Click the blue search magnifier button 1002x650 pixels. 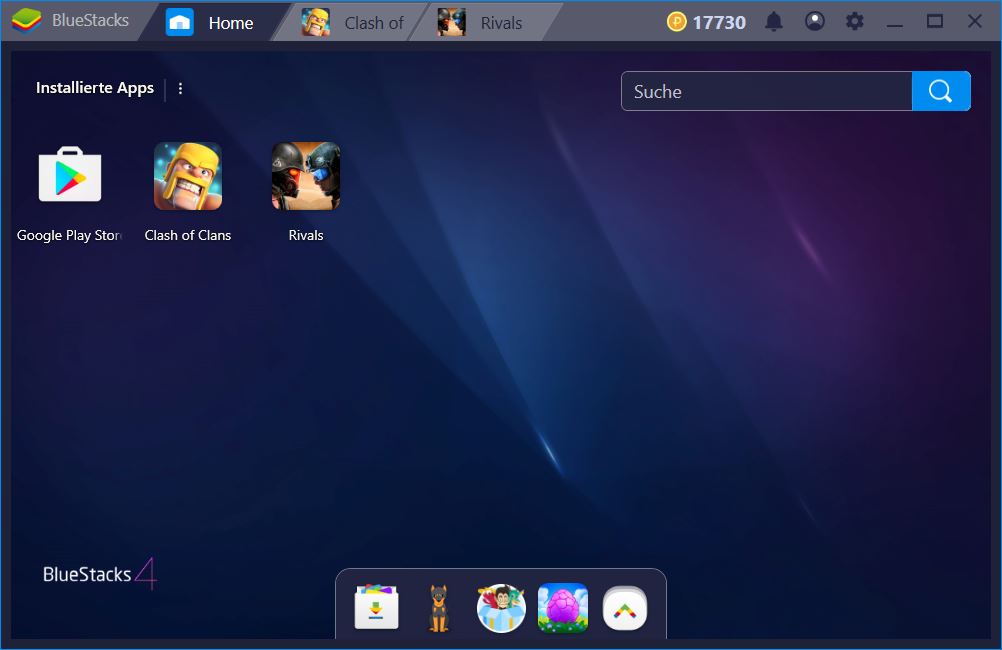tap(941, 91)
